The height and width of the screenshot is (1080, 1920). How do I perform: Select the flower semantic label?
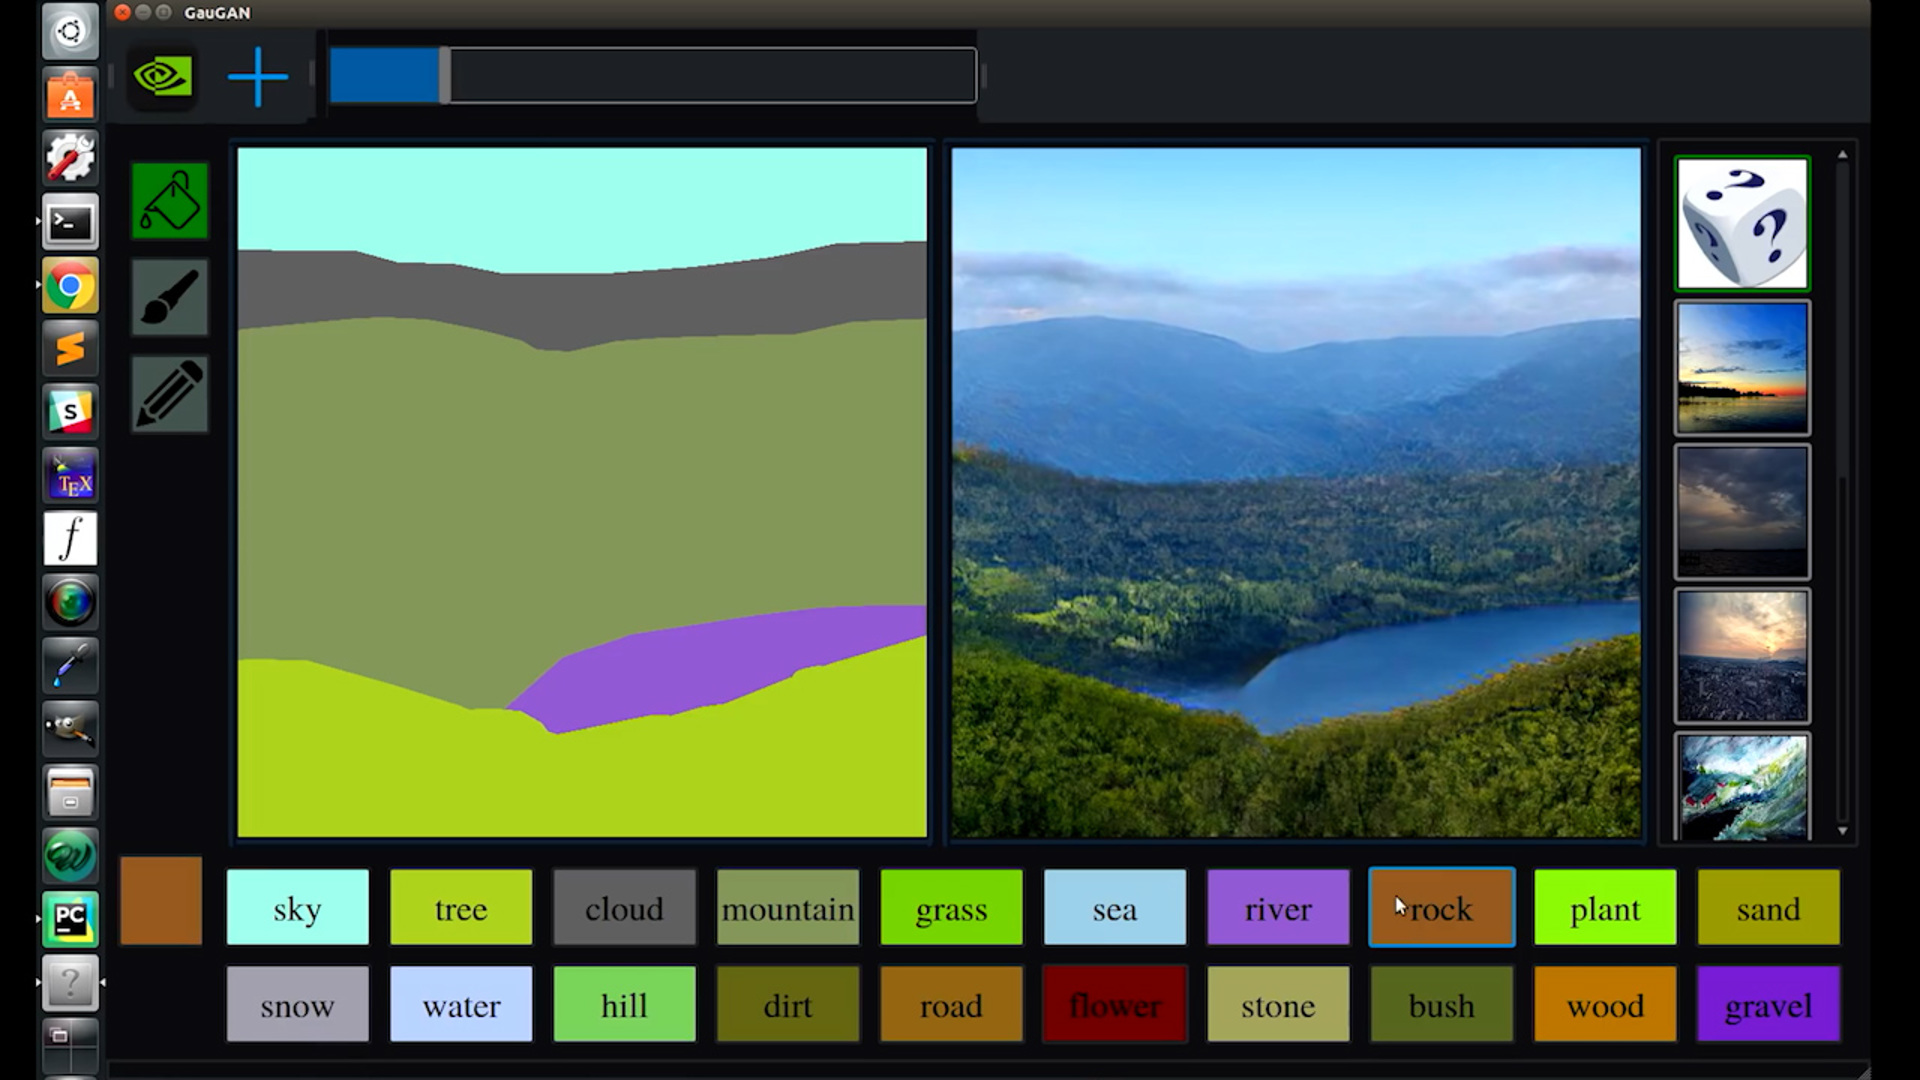[x=1114, y=1005]
